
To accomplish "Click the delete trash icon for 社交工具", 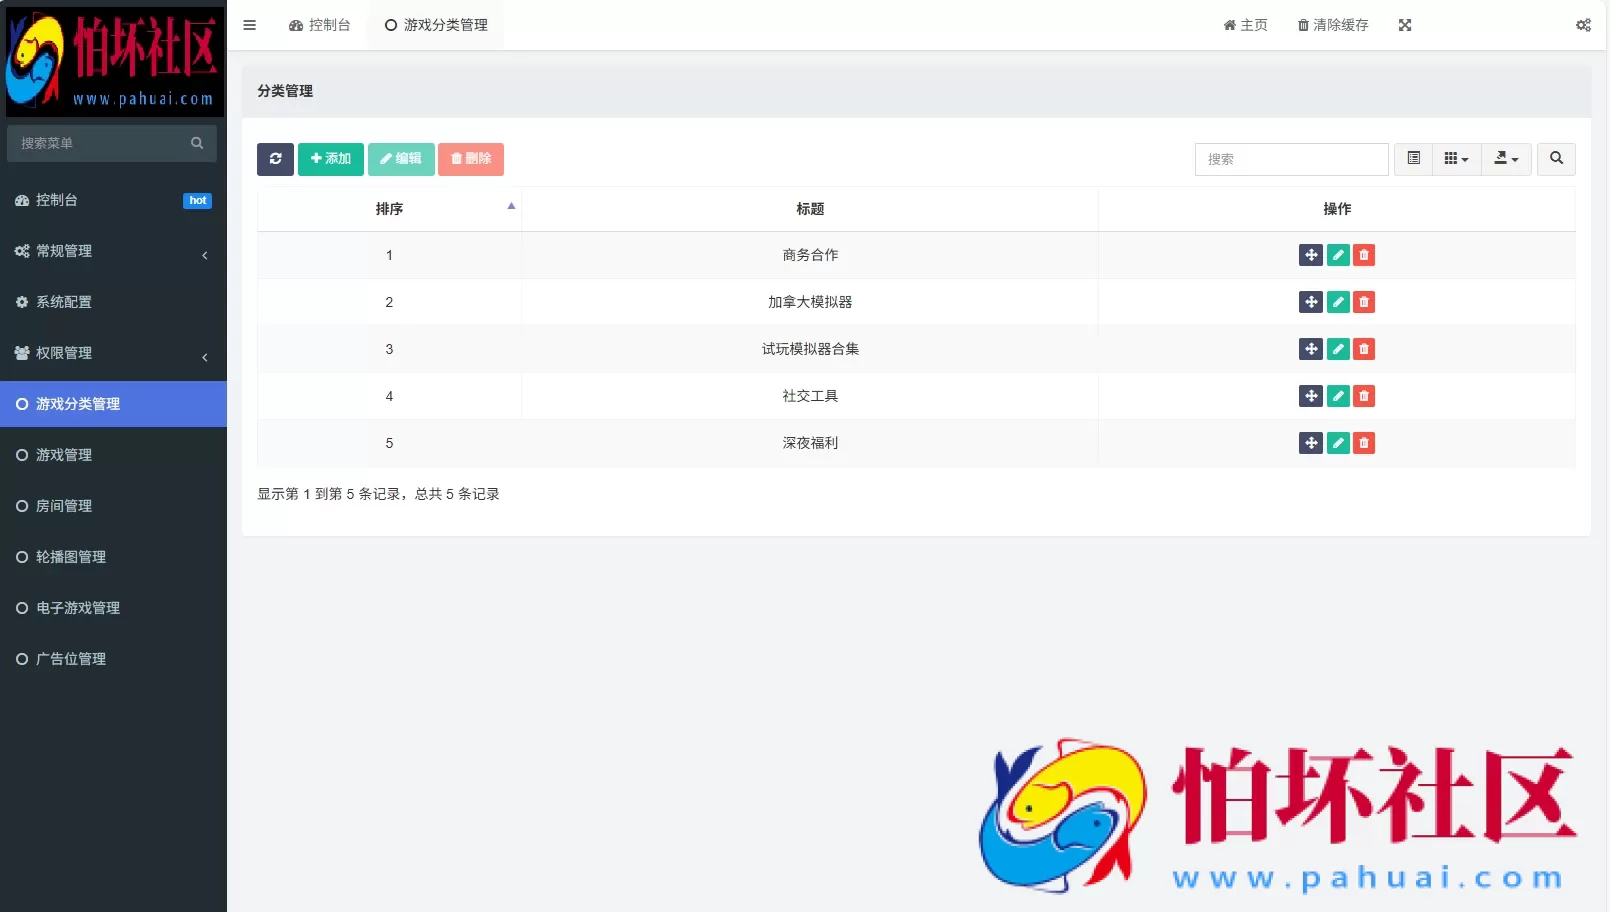I will point(1363,396).
